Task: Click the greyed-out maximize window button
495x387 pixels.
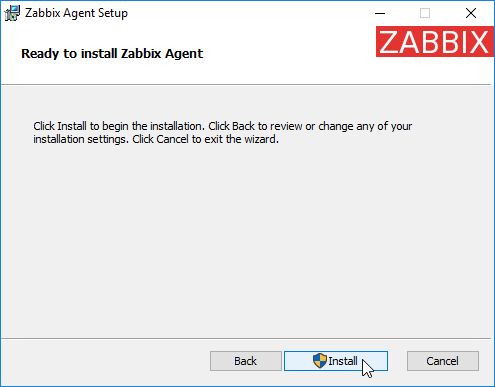Action: tap(425, 13)
